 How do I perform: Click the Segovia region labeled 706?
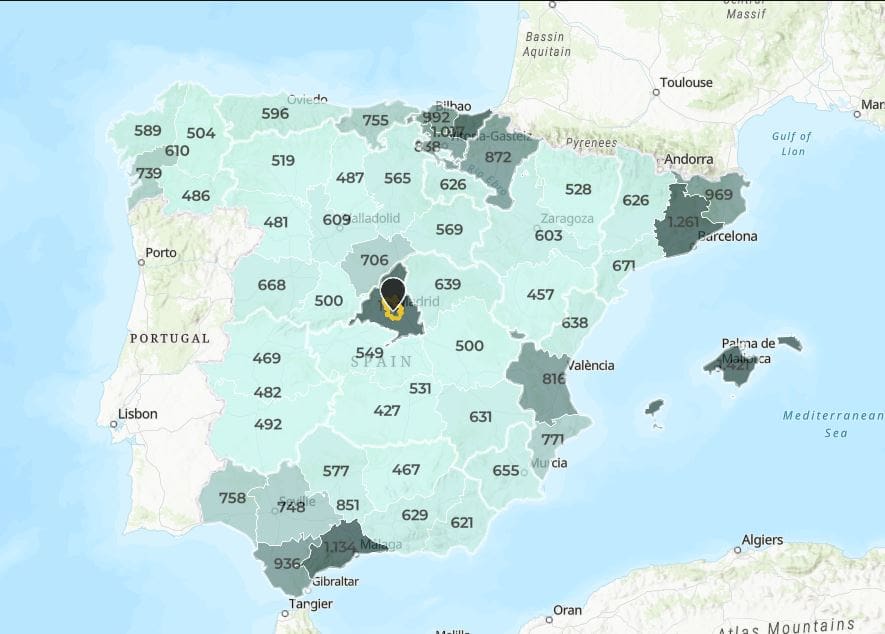tap(374, 261)
